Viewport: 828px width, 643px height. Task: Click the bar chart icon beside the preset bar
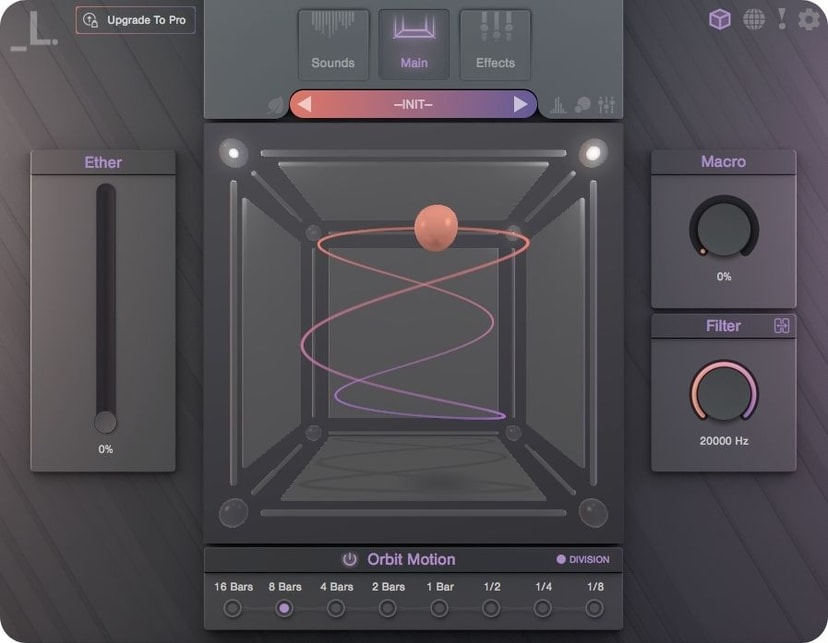tap(558, 105)
